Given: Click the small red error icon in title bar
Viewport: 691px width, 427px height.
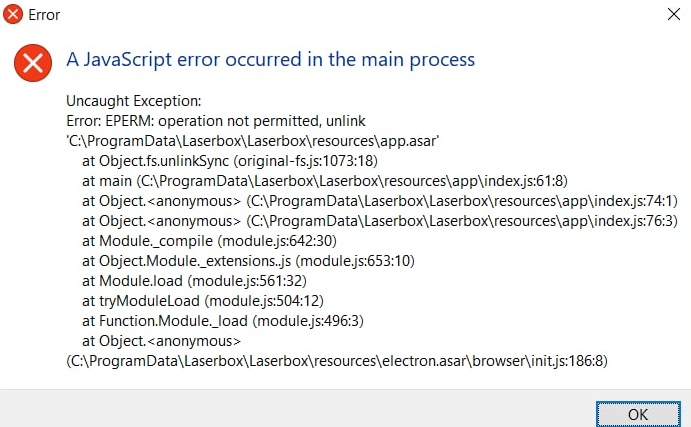Looking at the screenshot, I should click(13, 14).
